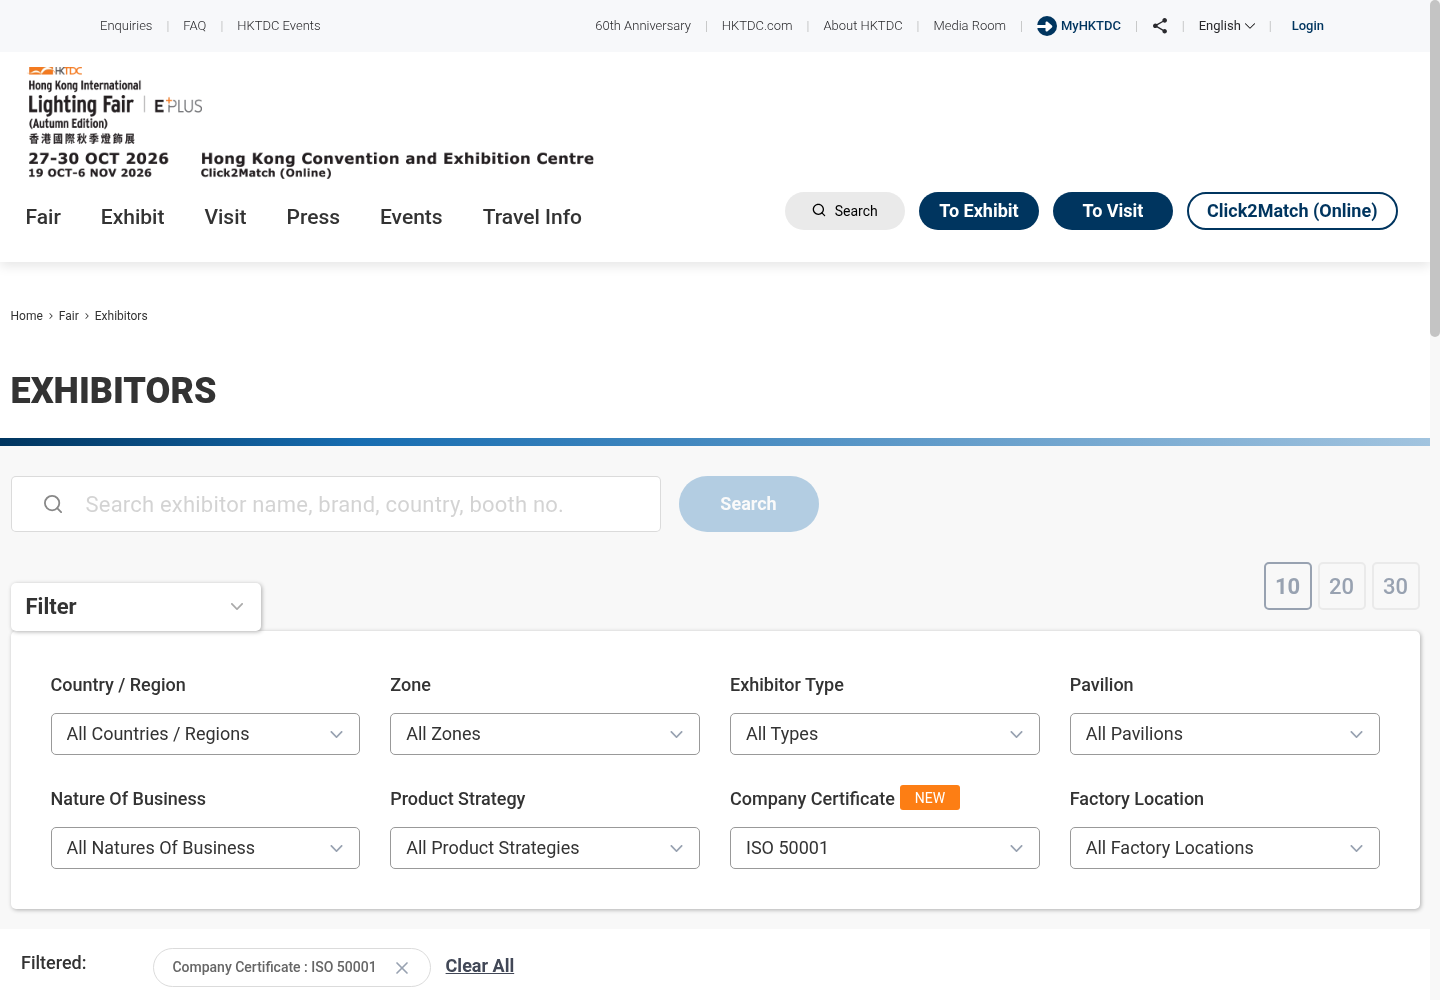Open the Exhibit menu
This screenshot has width=1440, height=1000.
[132, 217]
